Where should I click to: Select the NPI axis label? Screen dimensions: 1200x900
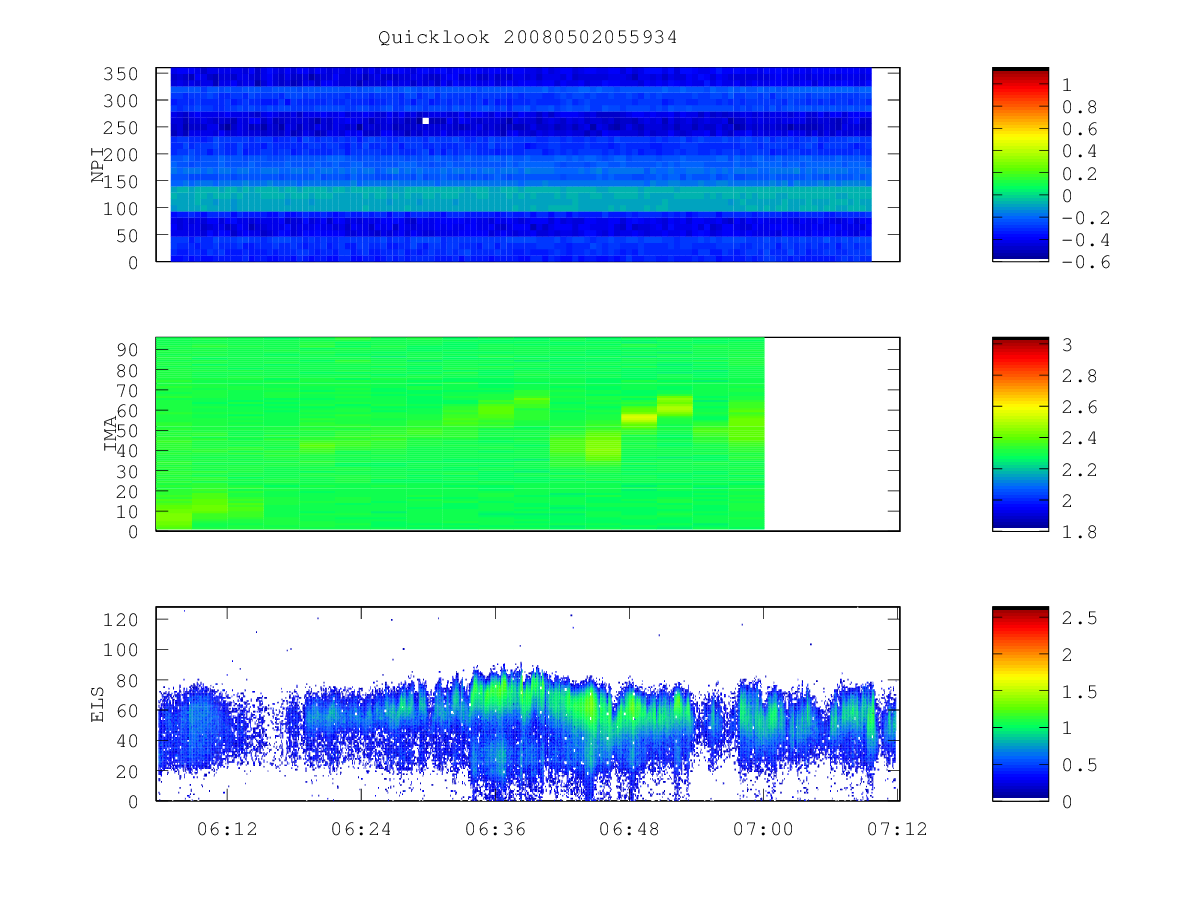click(x=98, y=165)
